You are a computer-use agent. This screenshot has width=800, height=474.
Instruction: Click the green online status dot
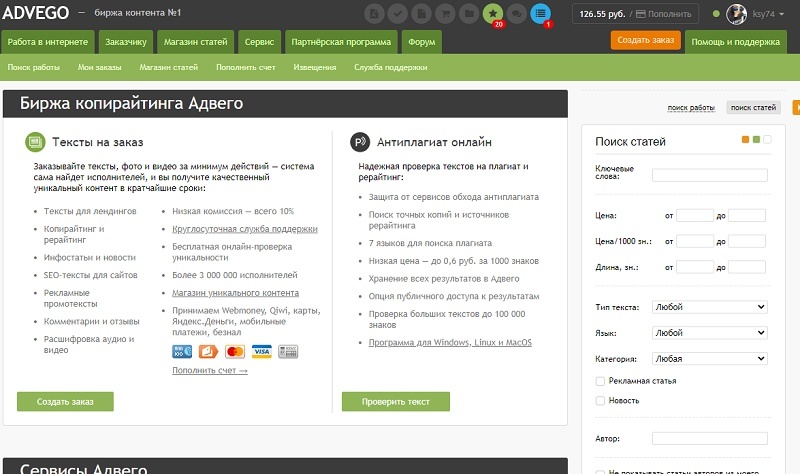point(716,14)
